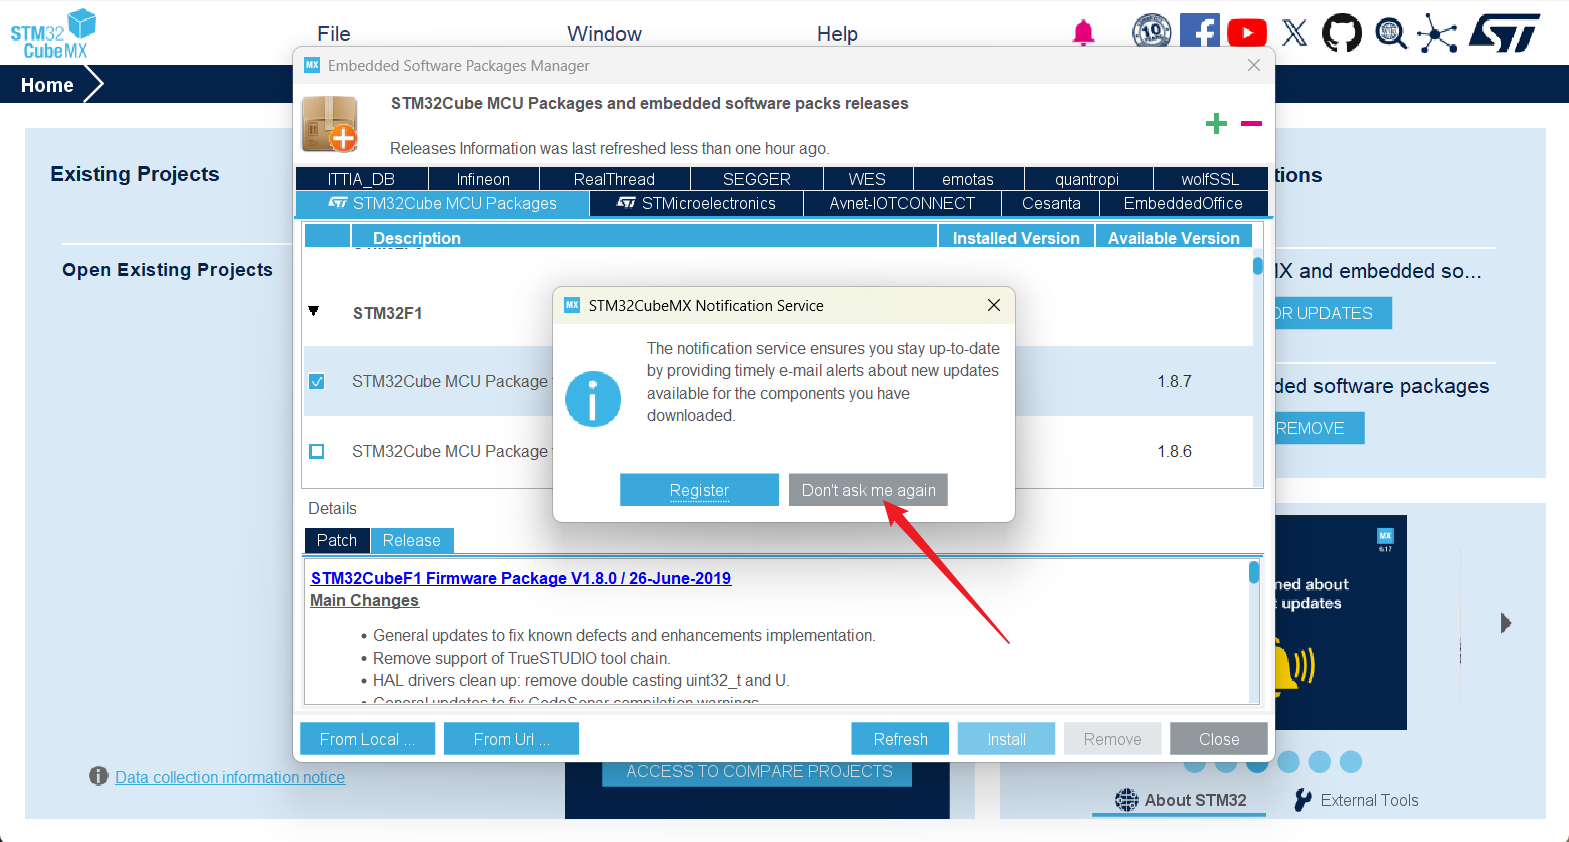Image resolution: width=1569 pixels, height=842 pixels.
Task: Click the Installed Version column header
Action: pyautogui.click(x=1016, y=237)
